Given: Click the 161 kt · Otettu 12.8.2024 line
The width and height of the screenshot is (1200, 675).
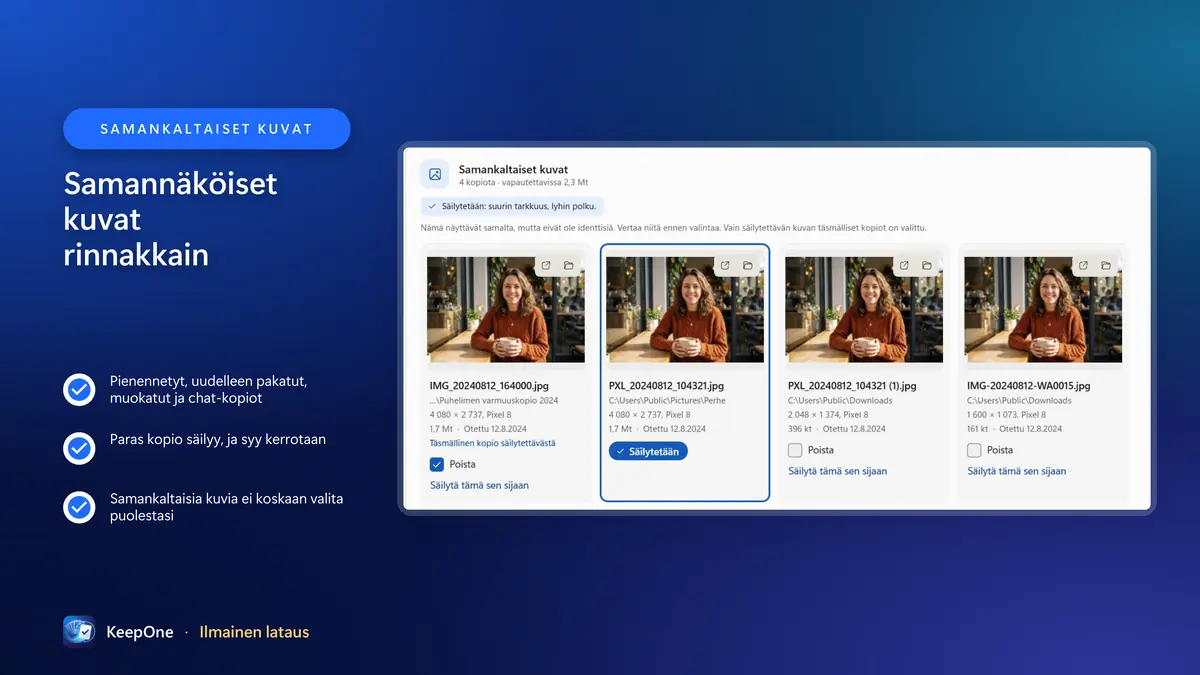Looking at the screenshot, I should (x=1014, y=428).
